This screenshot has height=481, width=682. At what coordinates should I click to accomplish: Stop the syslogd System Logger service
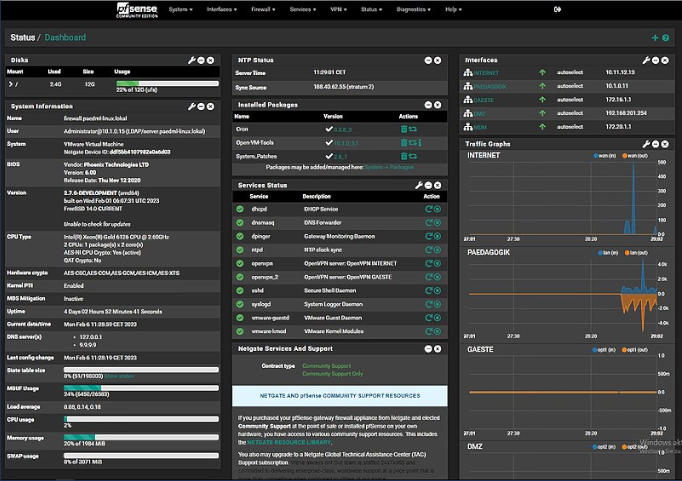click(x=437, y=304)
